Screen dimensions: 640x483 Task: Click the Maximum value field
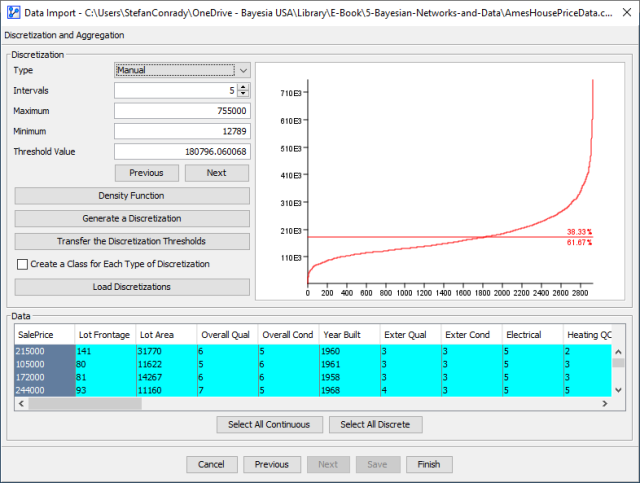click(x=182, y=111)
